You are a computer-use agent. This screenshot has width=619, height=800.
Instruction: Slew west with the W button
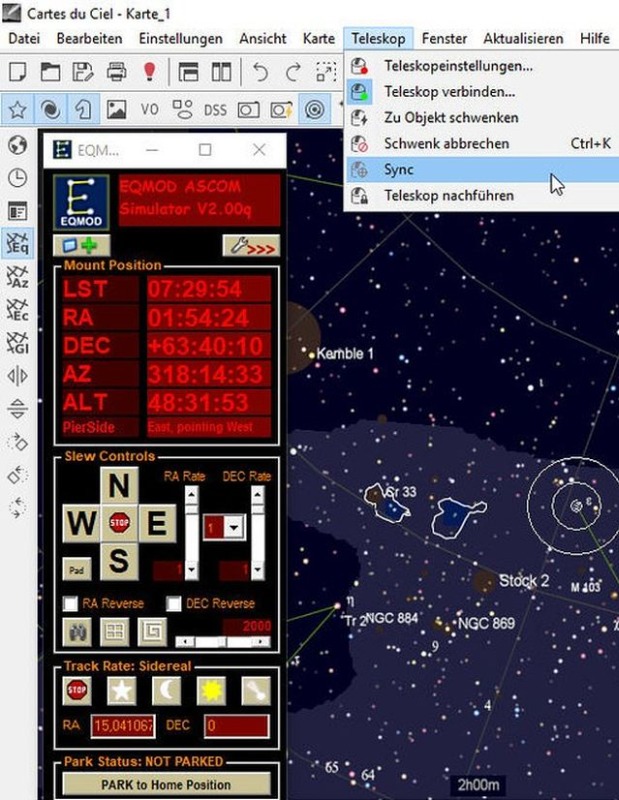click(x=82, y=523)
